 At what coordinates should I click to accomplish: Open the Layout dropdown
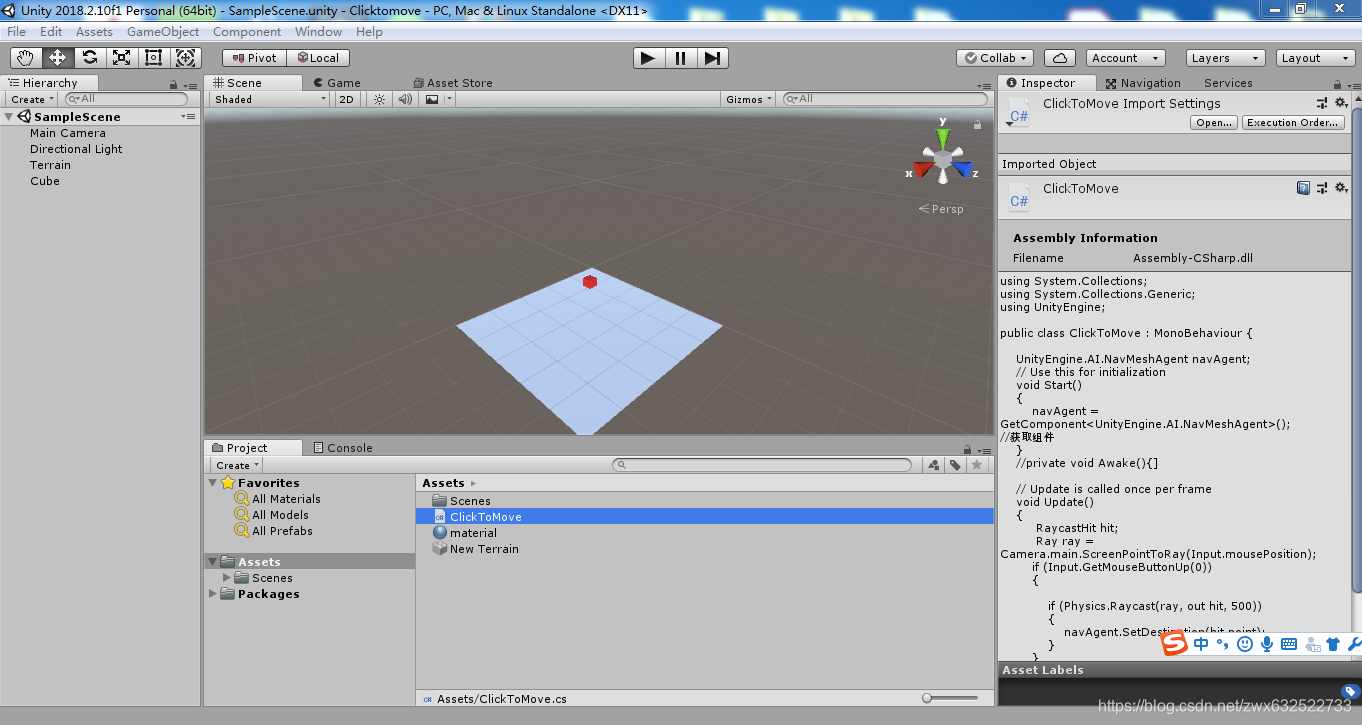(x=1315, y=58)
